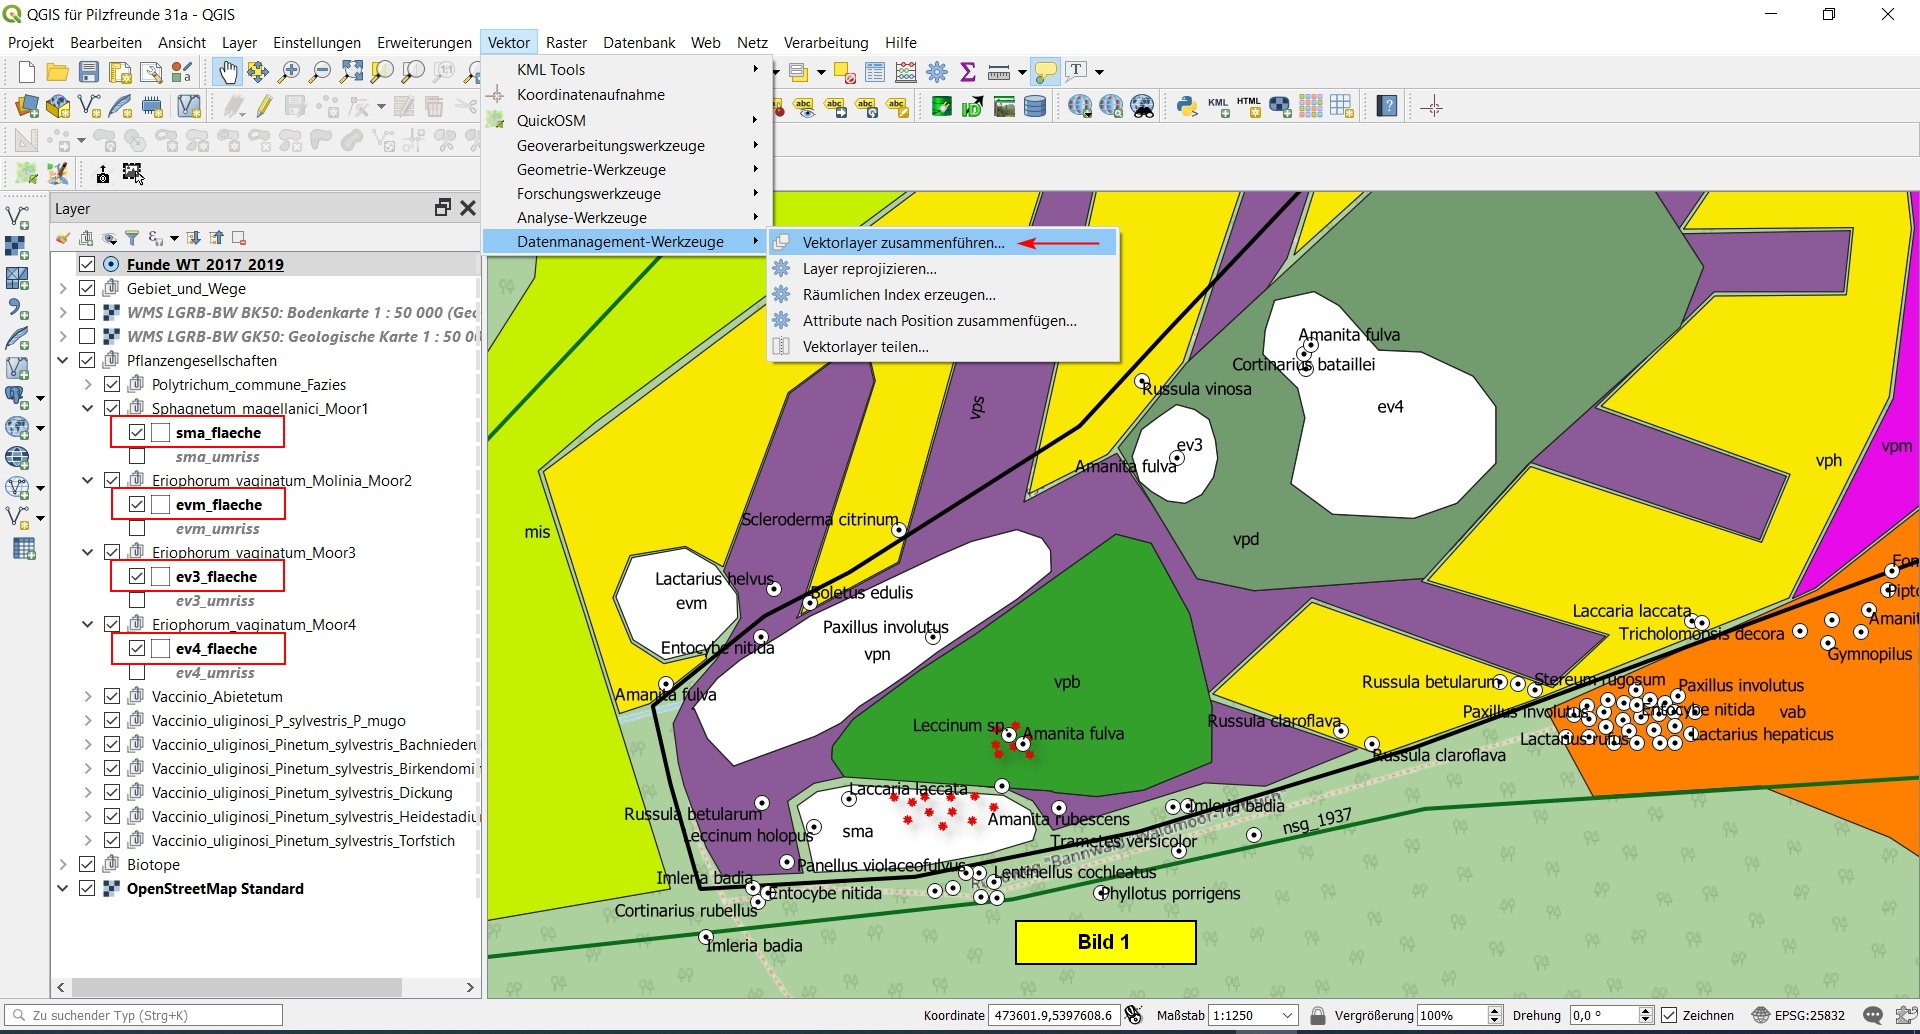Viewport: 1920px width, 1034px height.
Task: Click the evm_flaeche white color swatch
Action: coord(160,505)
